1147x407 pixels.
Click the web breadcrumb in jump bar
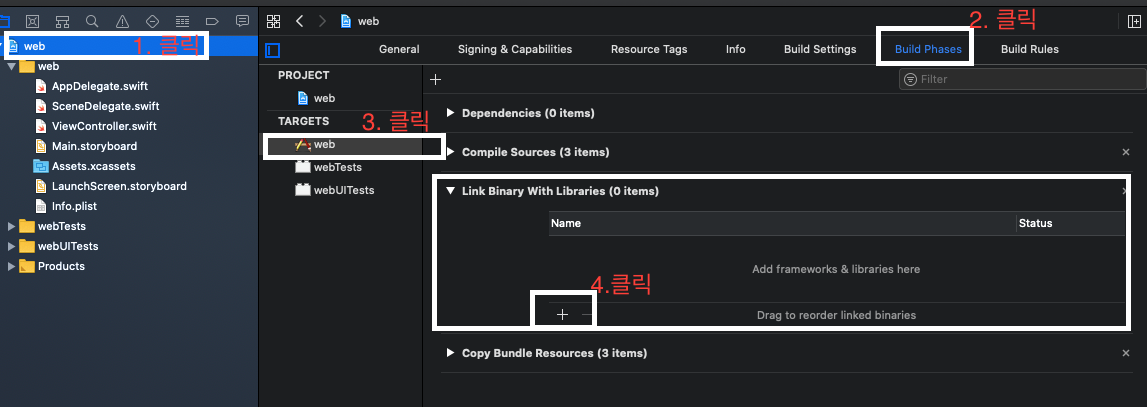(360, 21)
